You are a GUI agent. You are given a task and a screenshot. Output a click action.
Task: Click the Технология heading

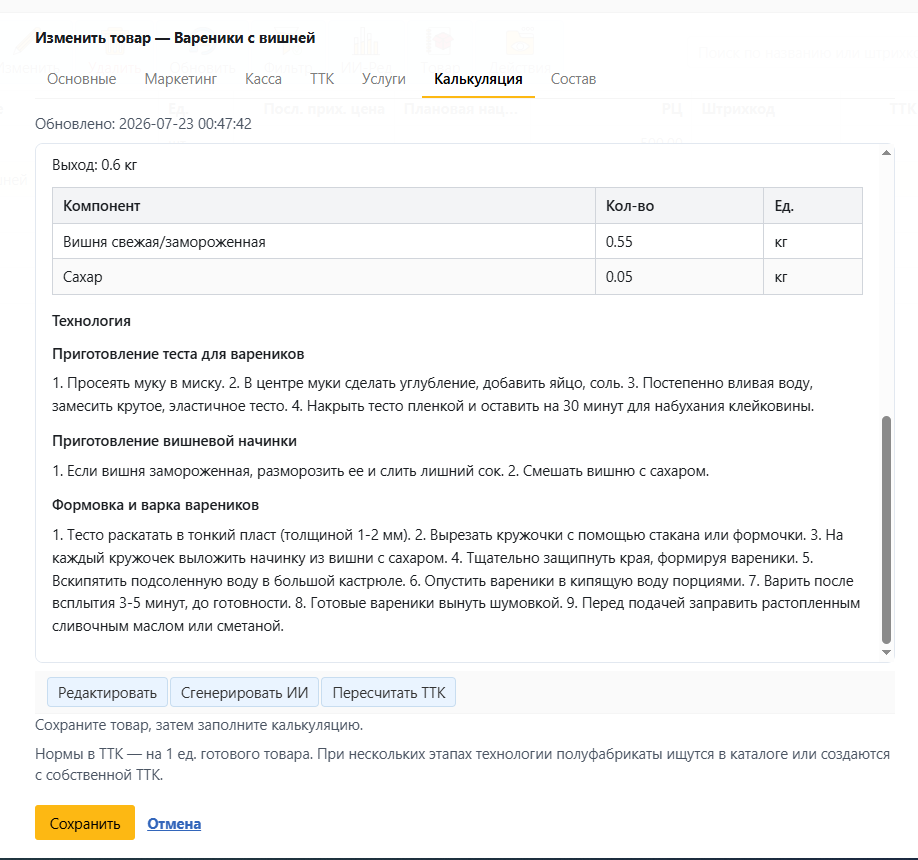[91, 321]
